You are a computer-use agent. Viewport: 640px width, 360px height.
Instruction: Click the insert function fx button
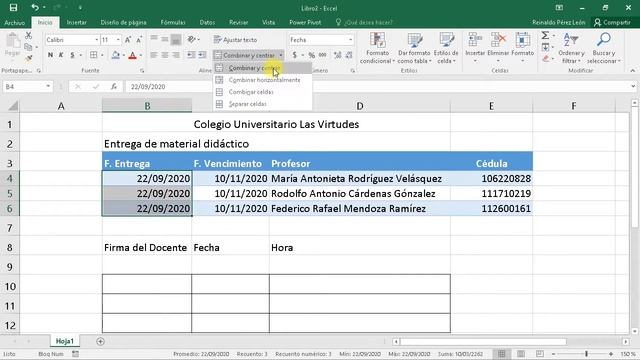coord(114,86)
